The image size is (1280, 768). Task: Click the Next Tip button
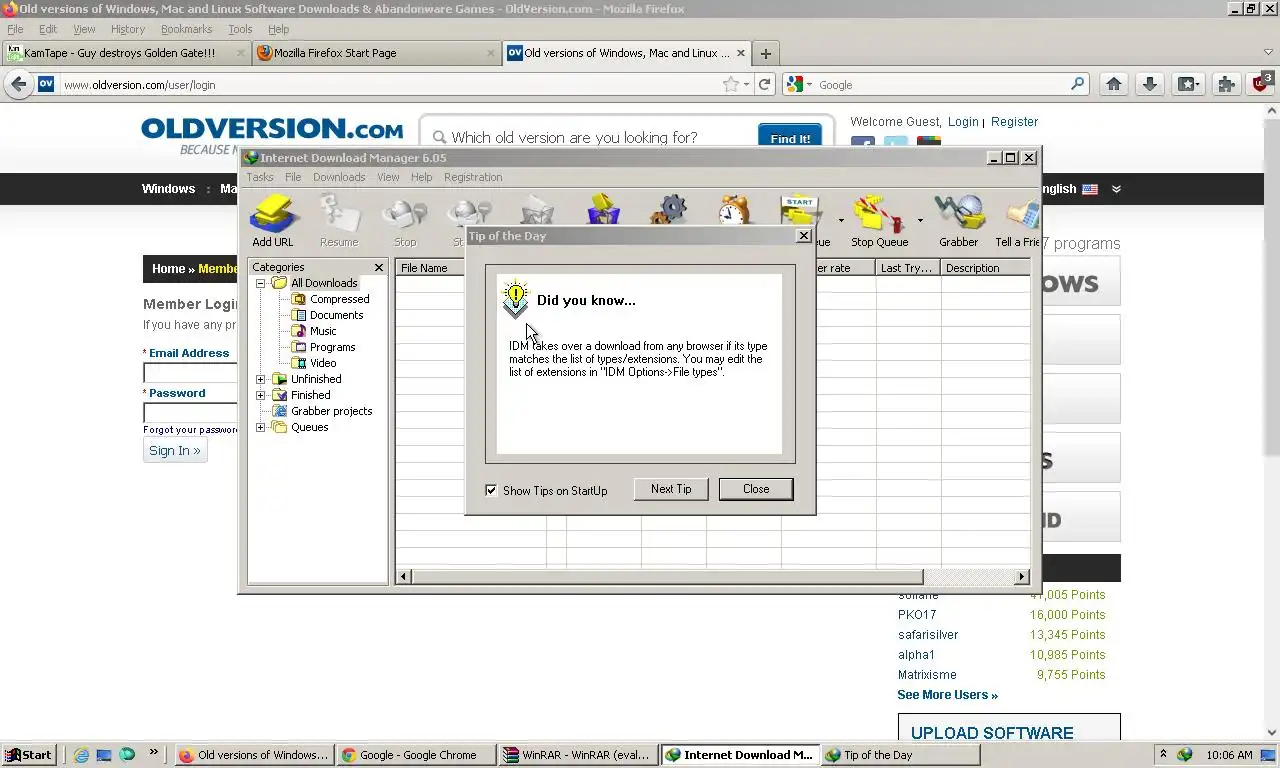coord(671,489)
